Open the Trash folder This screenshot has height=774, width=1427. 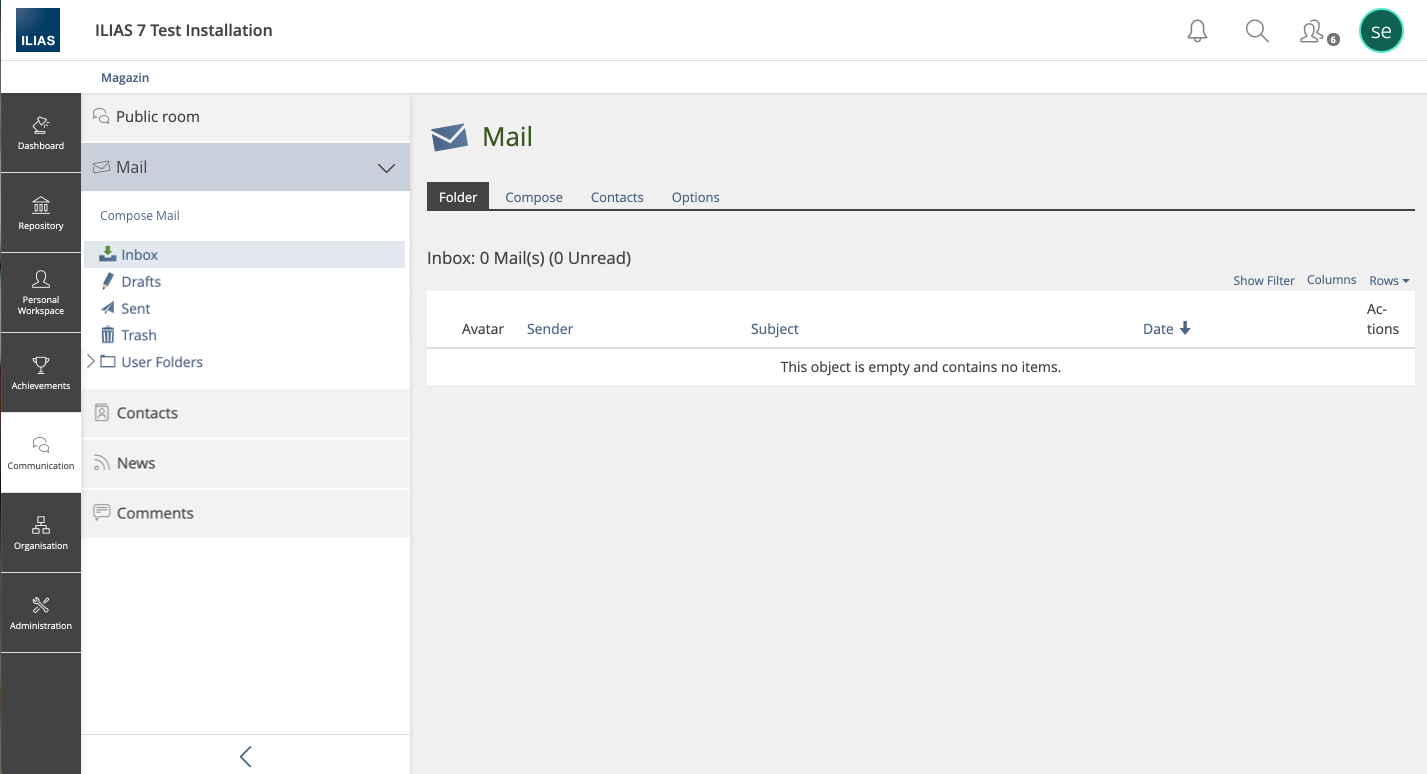[139, 335]
